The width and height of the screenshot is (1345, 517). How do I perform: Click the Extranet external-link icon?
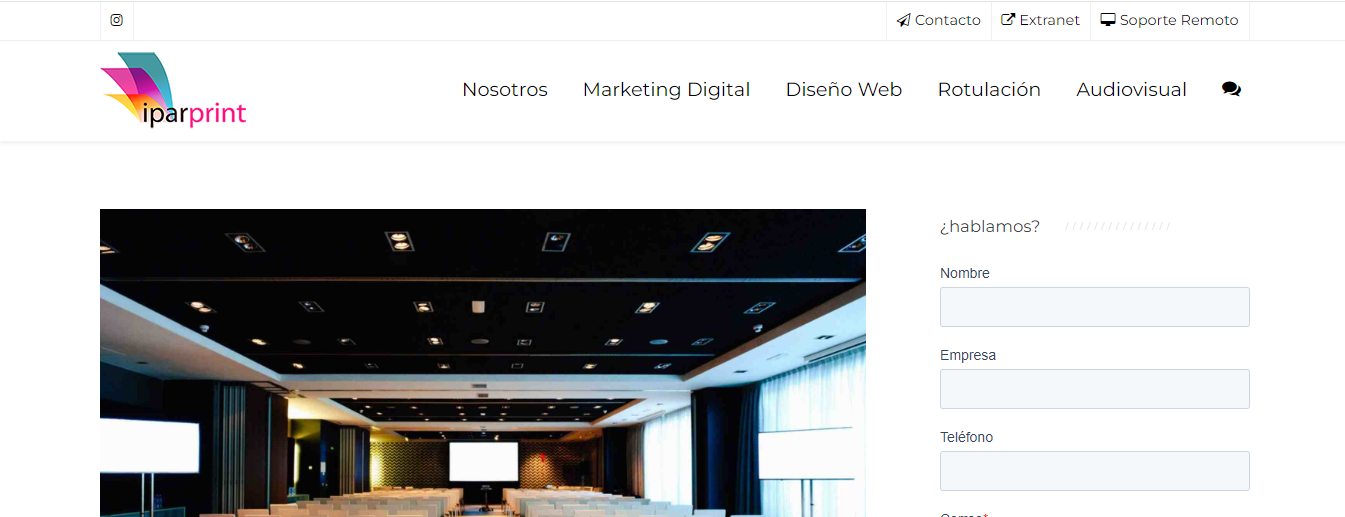[1008, 20]
